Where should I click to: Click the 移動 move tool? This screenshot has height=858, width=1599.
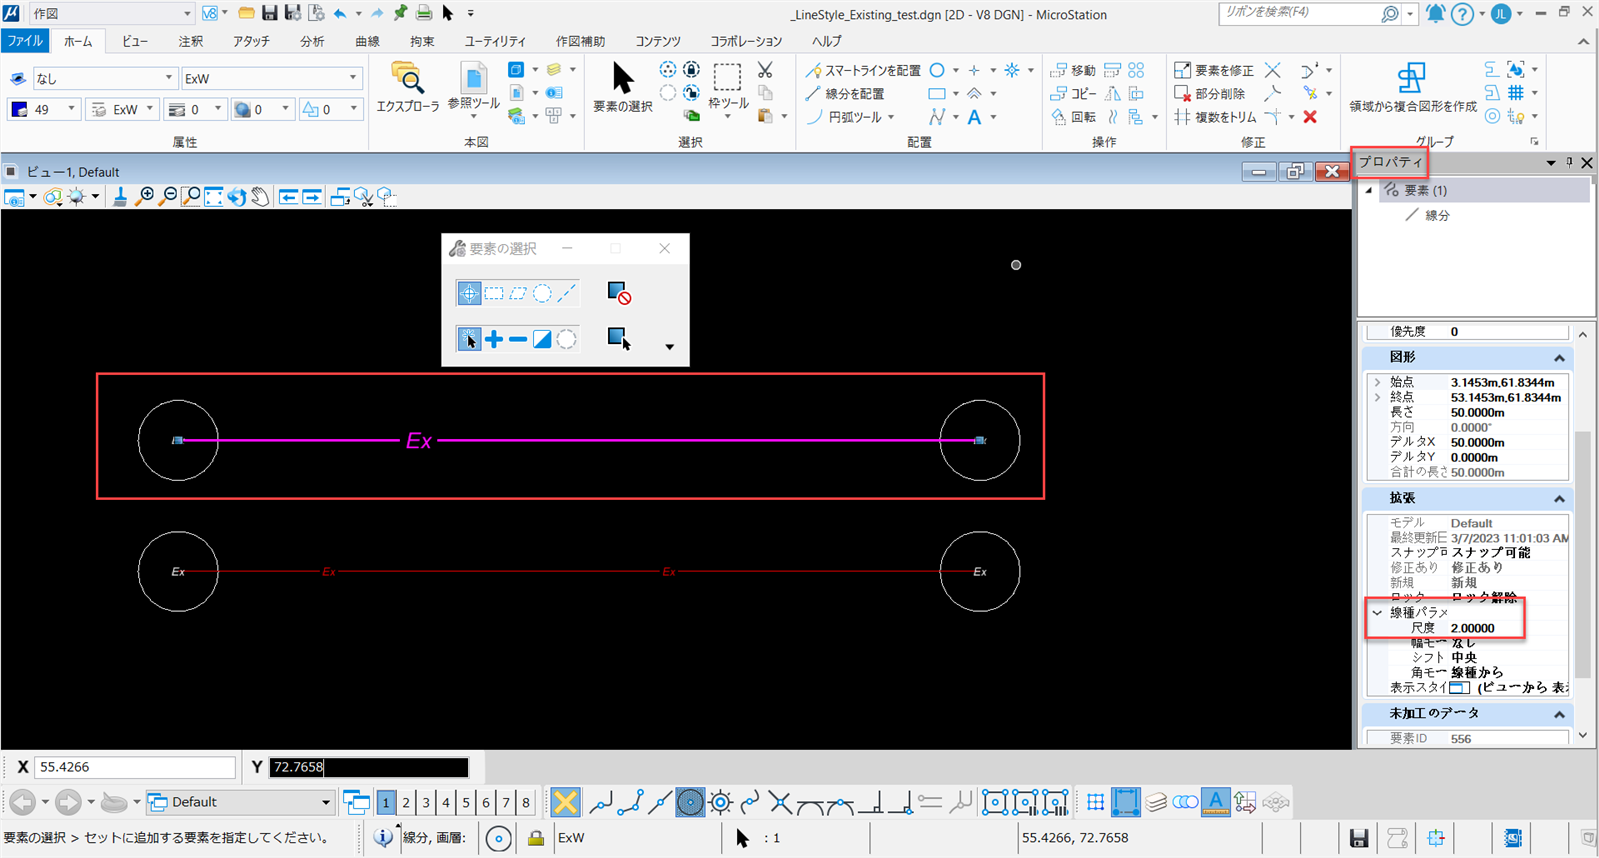(1073, 70)
